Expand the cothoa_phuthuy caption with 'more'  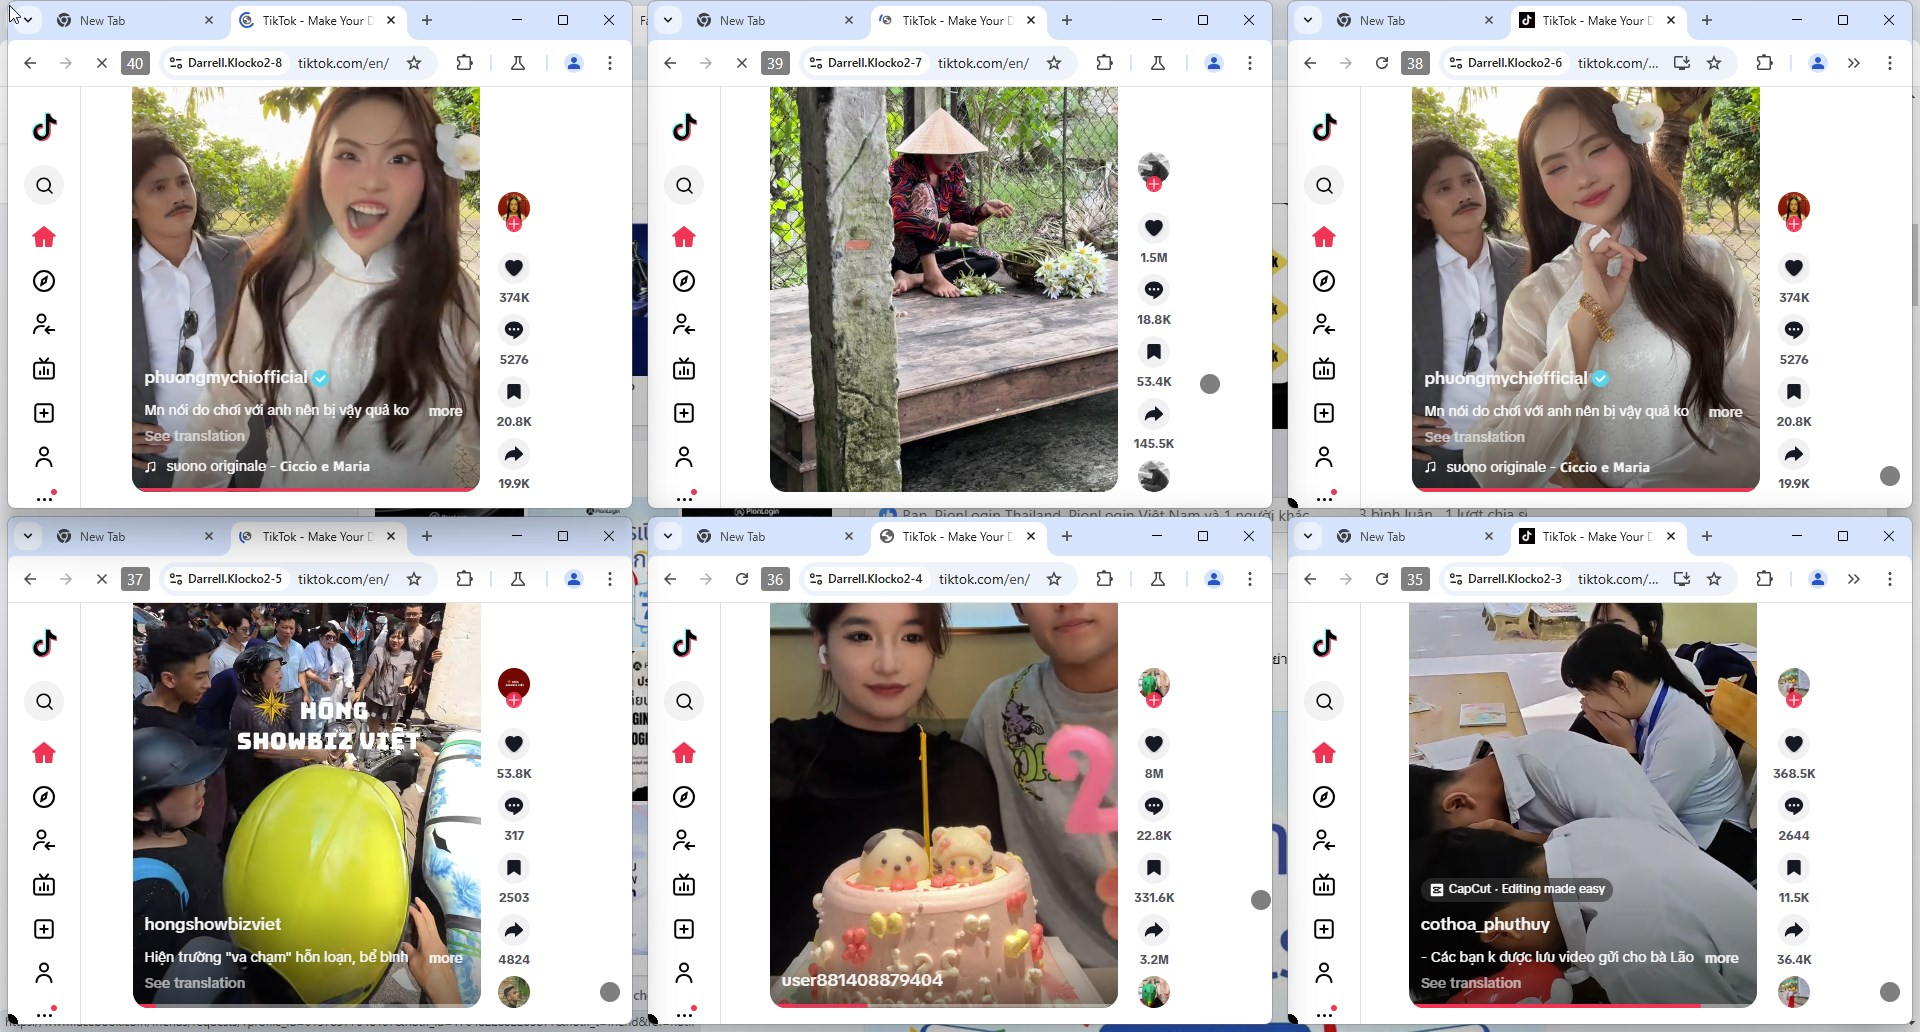pyautogui.click(x=1721, y=958)
